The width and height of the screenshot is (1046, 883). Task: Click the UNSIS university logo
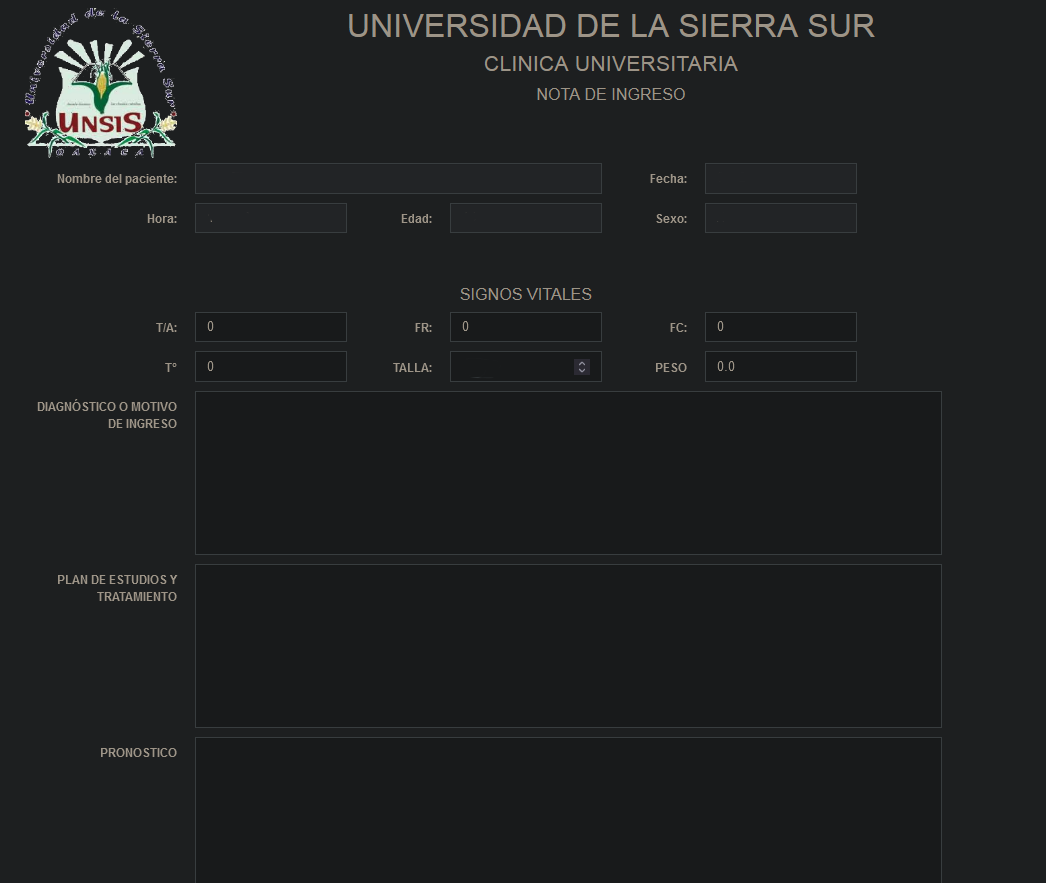click(101, 83)
